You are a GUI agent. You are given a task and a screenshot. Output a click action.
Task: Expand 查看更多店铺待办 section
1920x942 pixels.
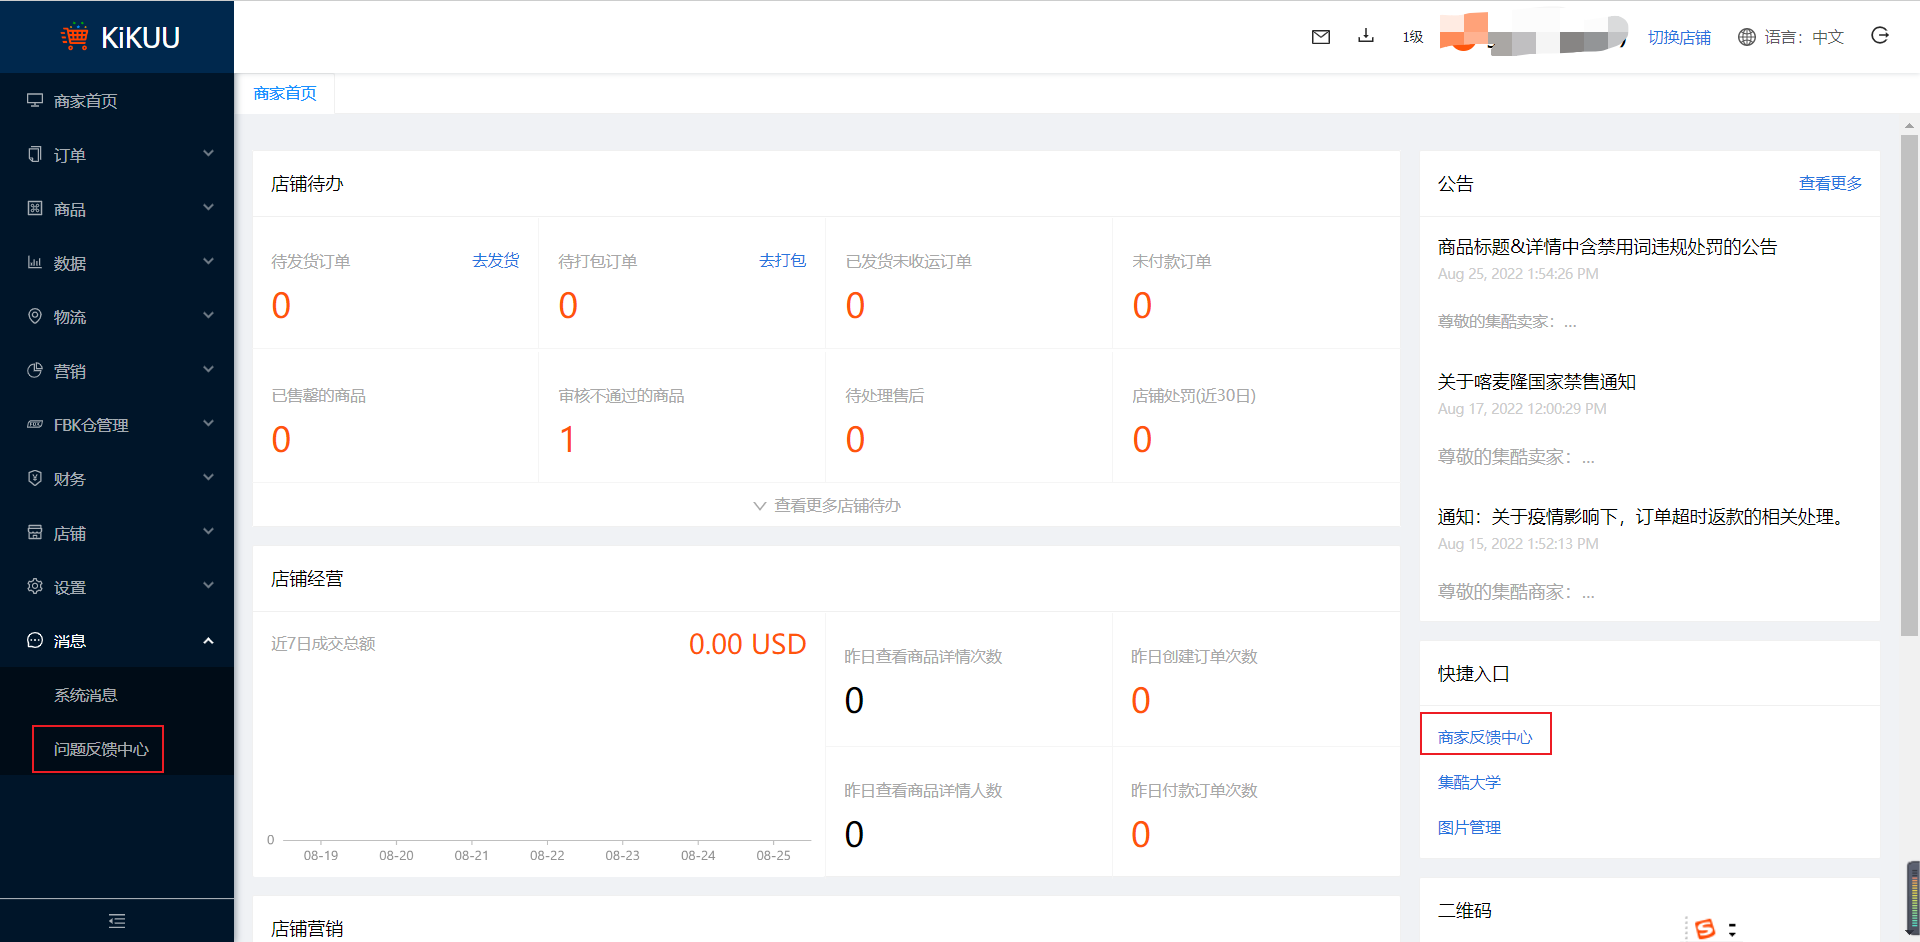(827, 506)
